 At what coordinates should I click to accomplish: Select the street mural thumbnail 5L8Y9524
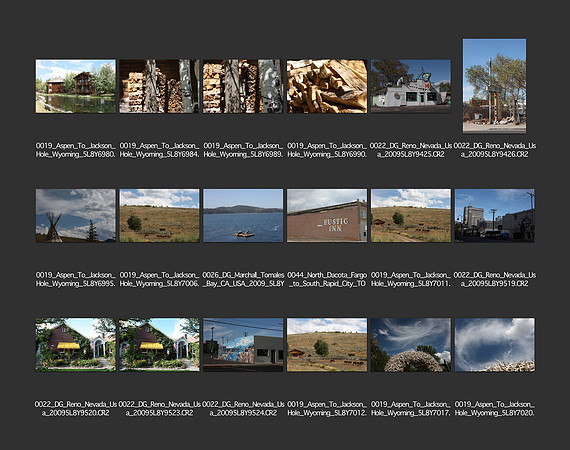[243, 345]
